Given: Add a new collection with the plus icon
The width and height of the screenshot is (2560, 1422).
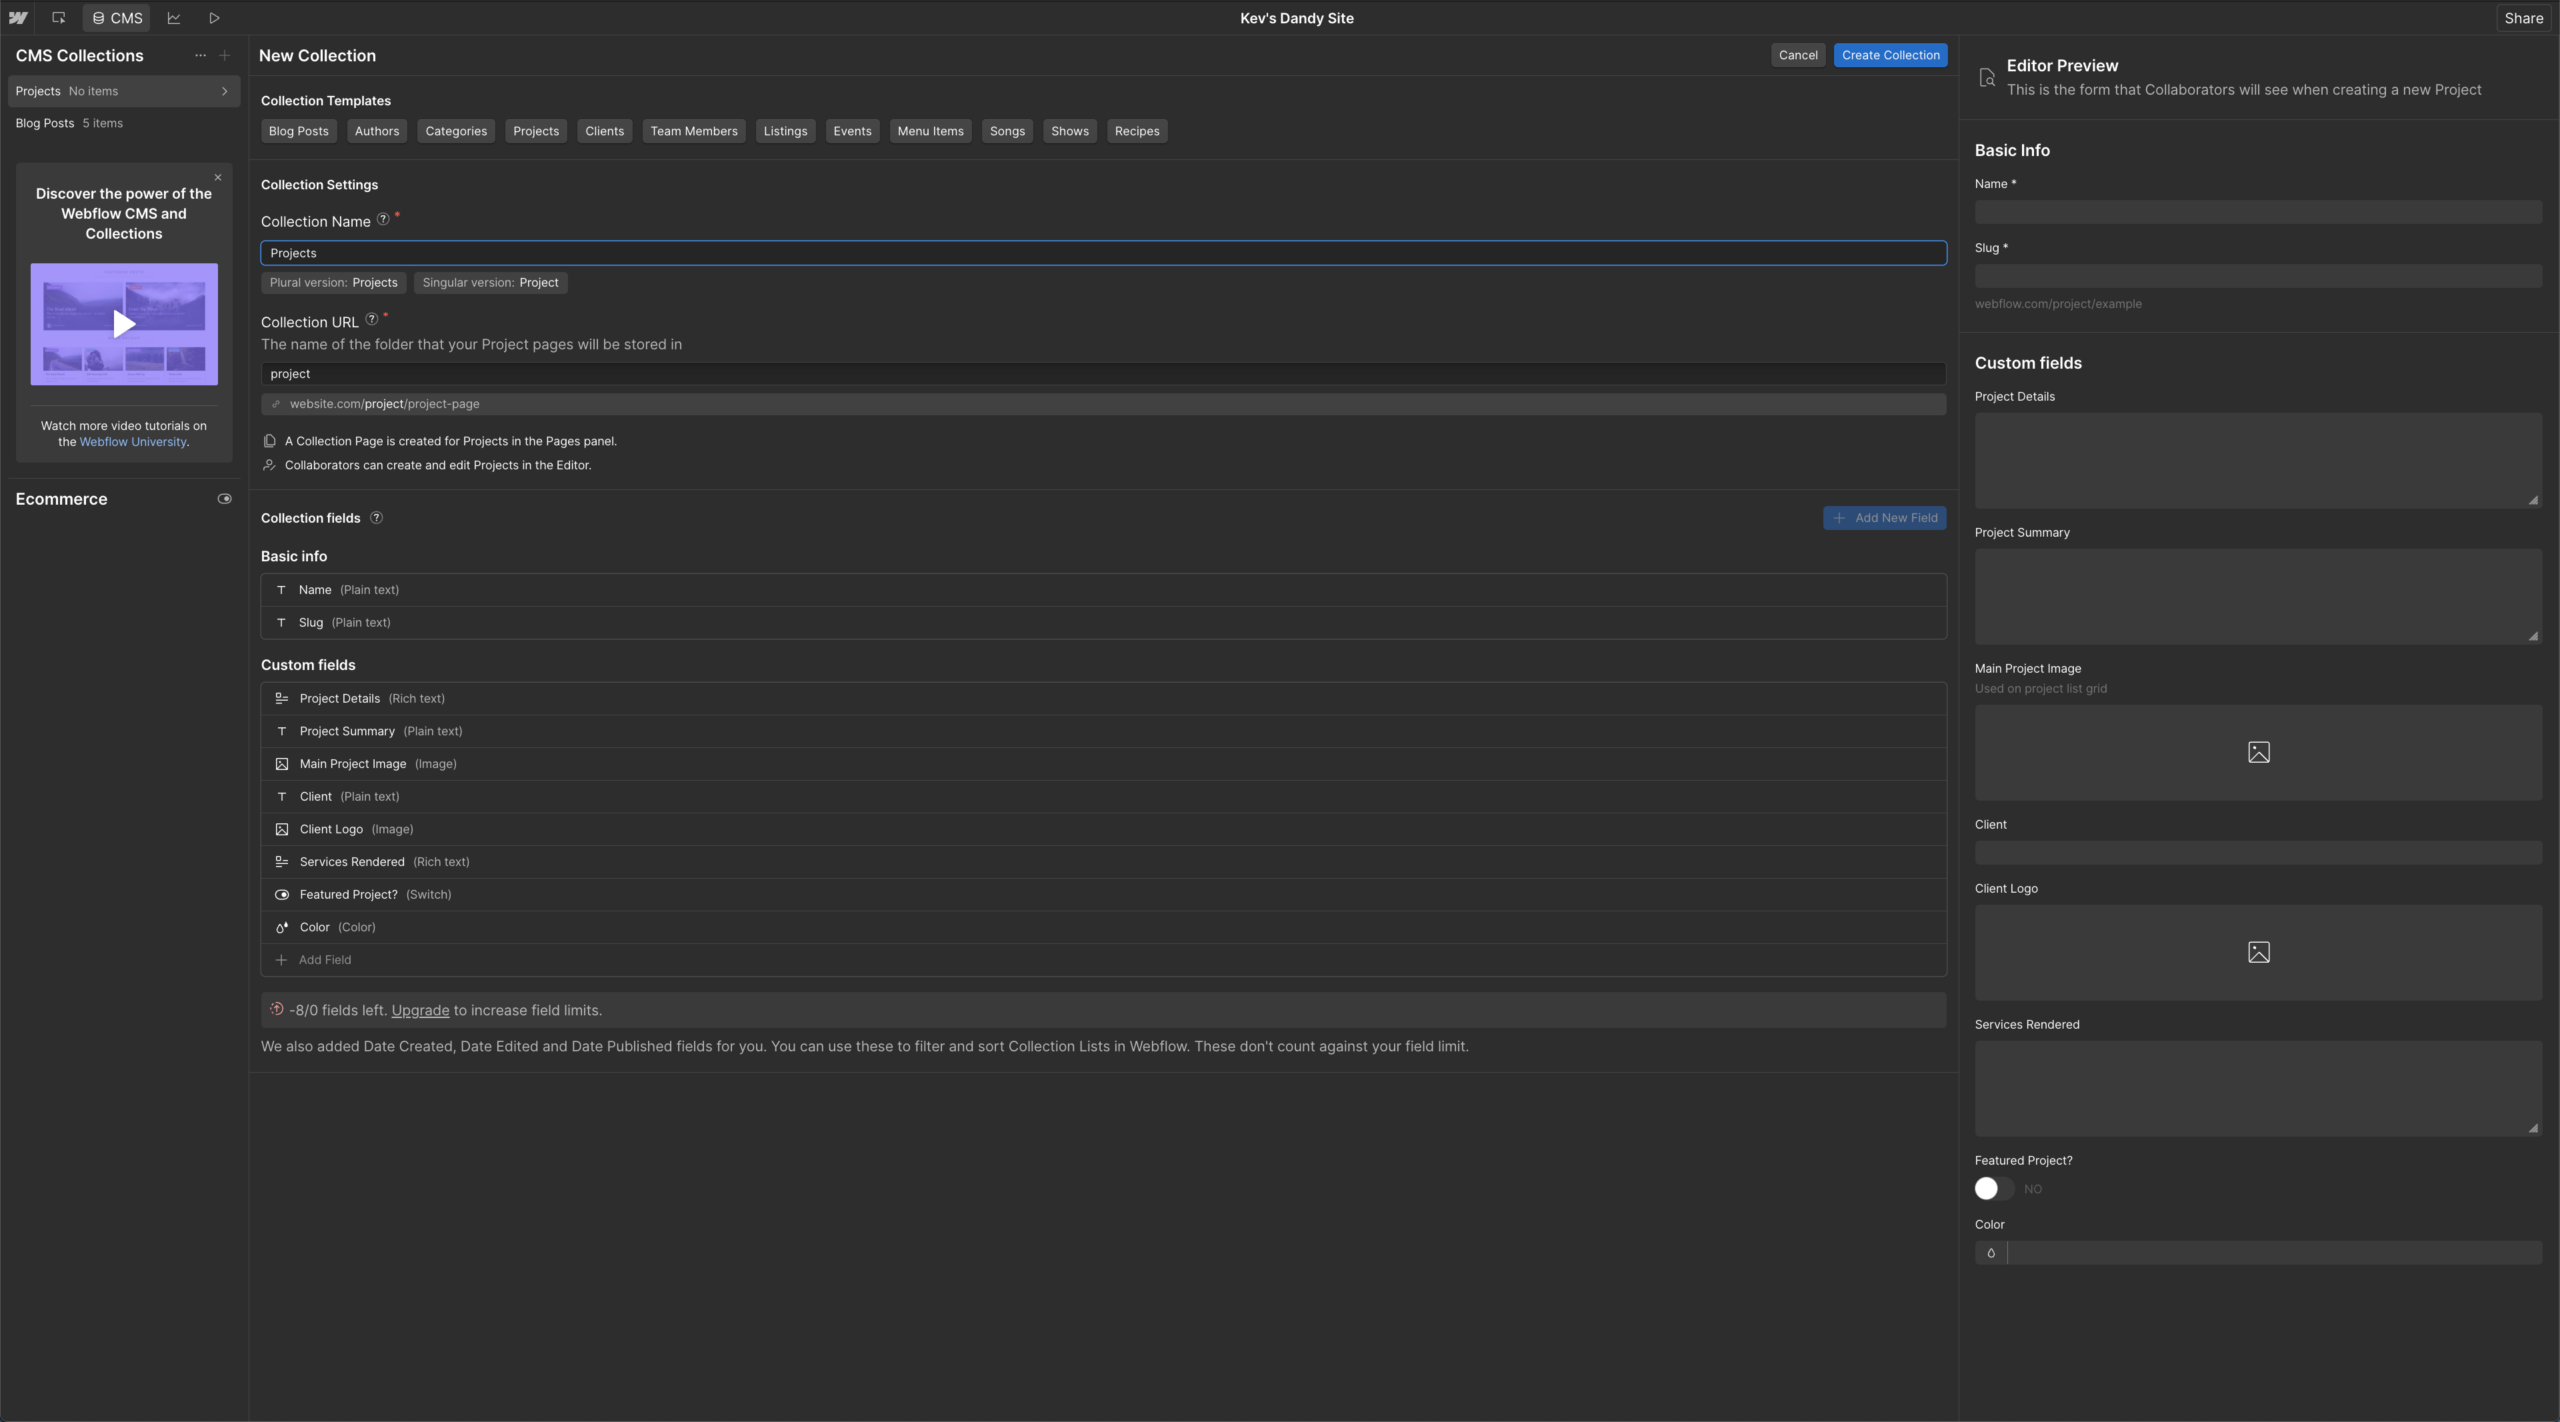Looking at the screenshot, I should coord(225,55).
